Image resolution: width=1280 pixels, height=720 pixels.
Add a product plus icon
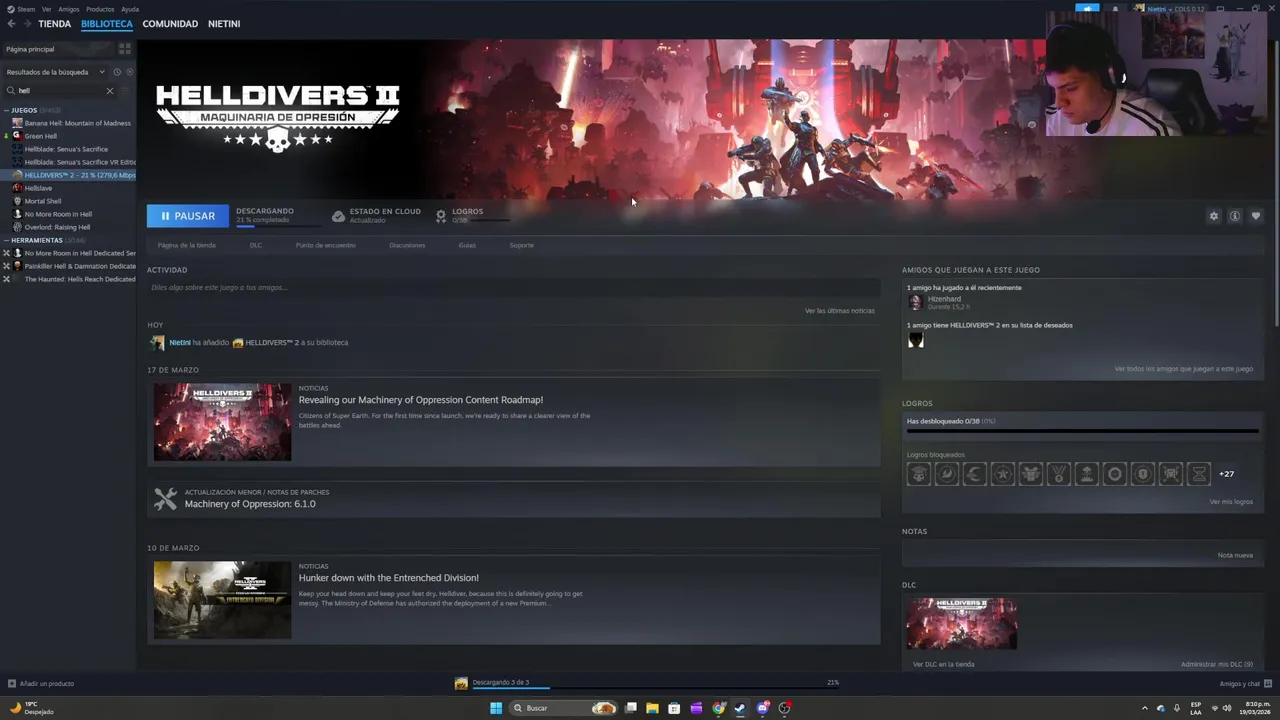[x=12, y=684]
